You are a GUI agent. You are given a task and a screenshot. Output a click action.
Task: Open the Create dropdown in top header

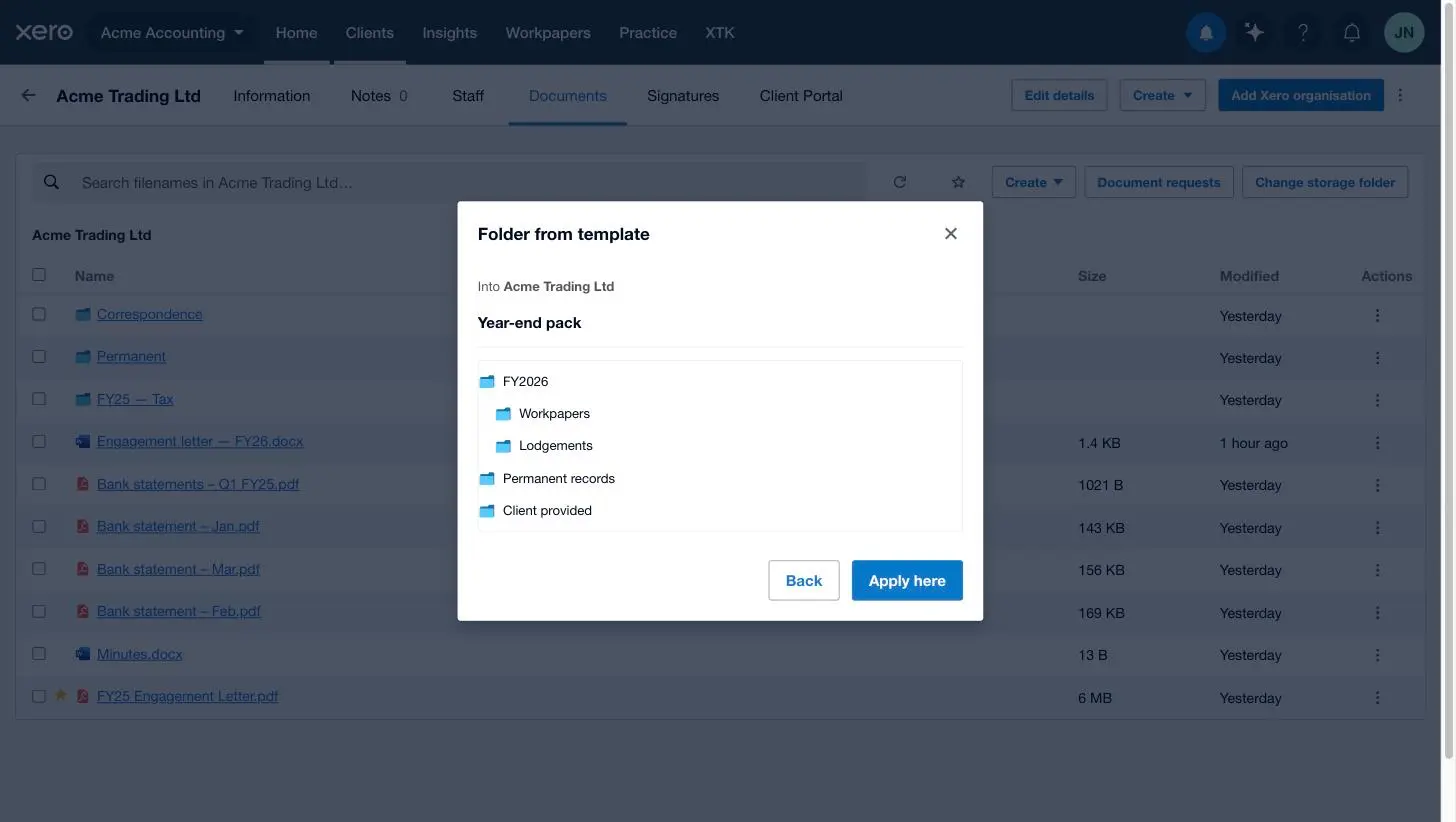(x=1162, y=95)
